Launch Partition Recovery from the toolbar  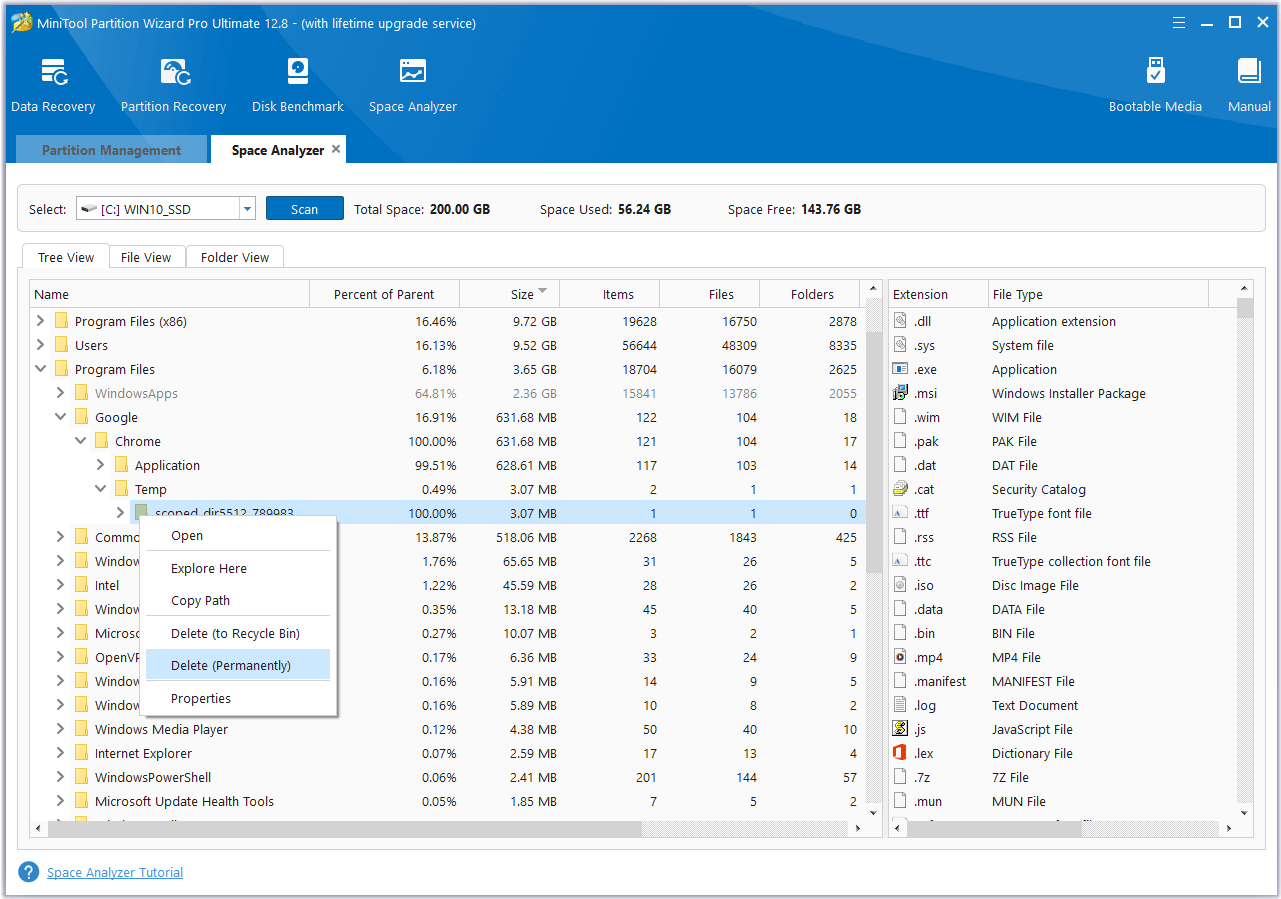pos(173,84)
